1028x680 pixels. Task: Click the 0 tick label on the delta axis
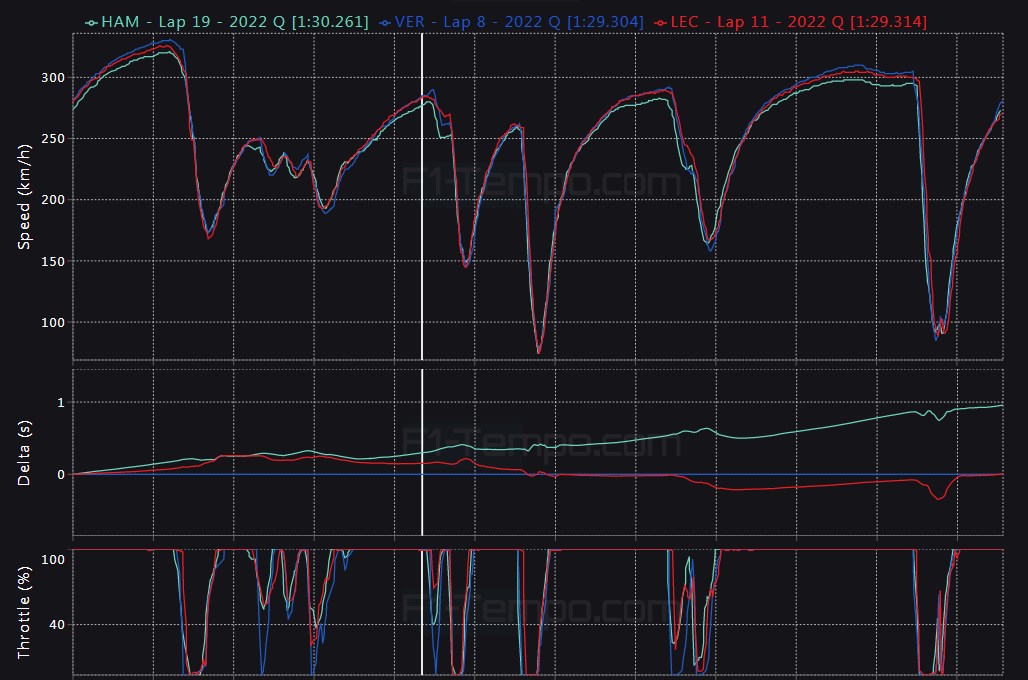click(60, 474)
